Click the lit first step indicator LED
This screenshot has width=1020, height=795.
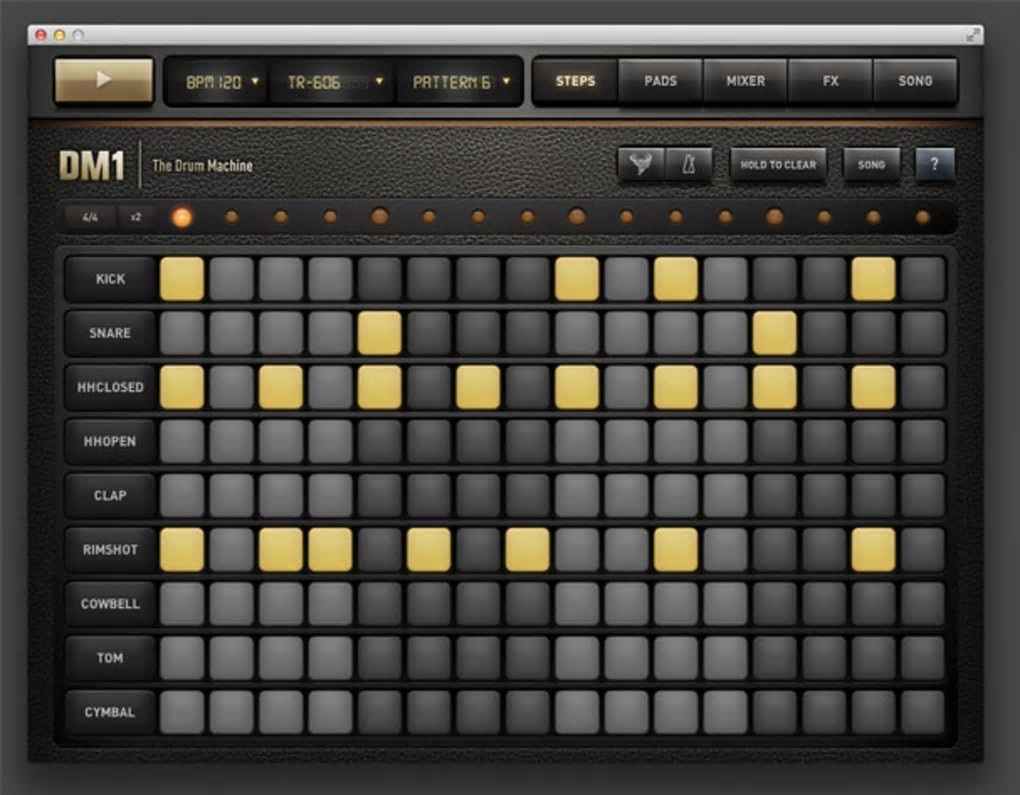point(182,217)
